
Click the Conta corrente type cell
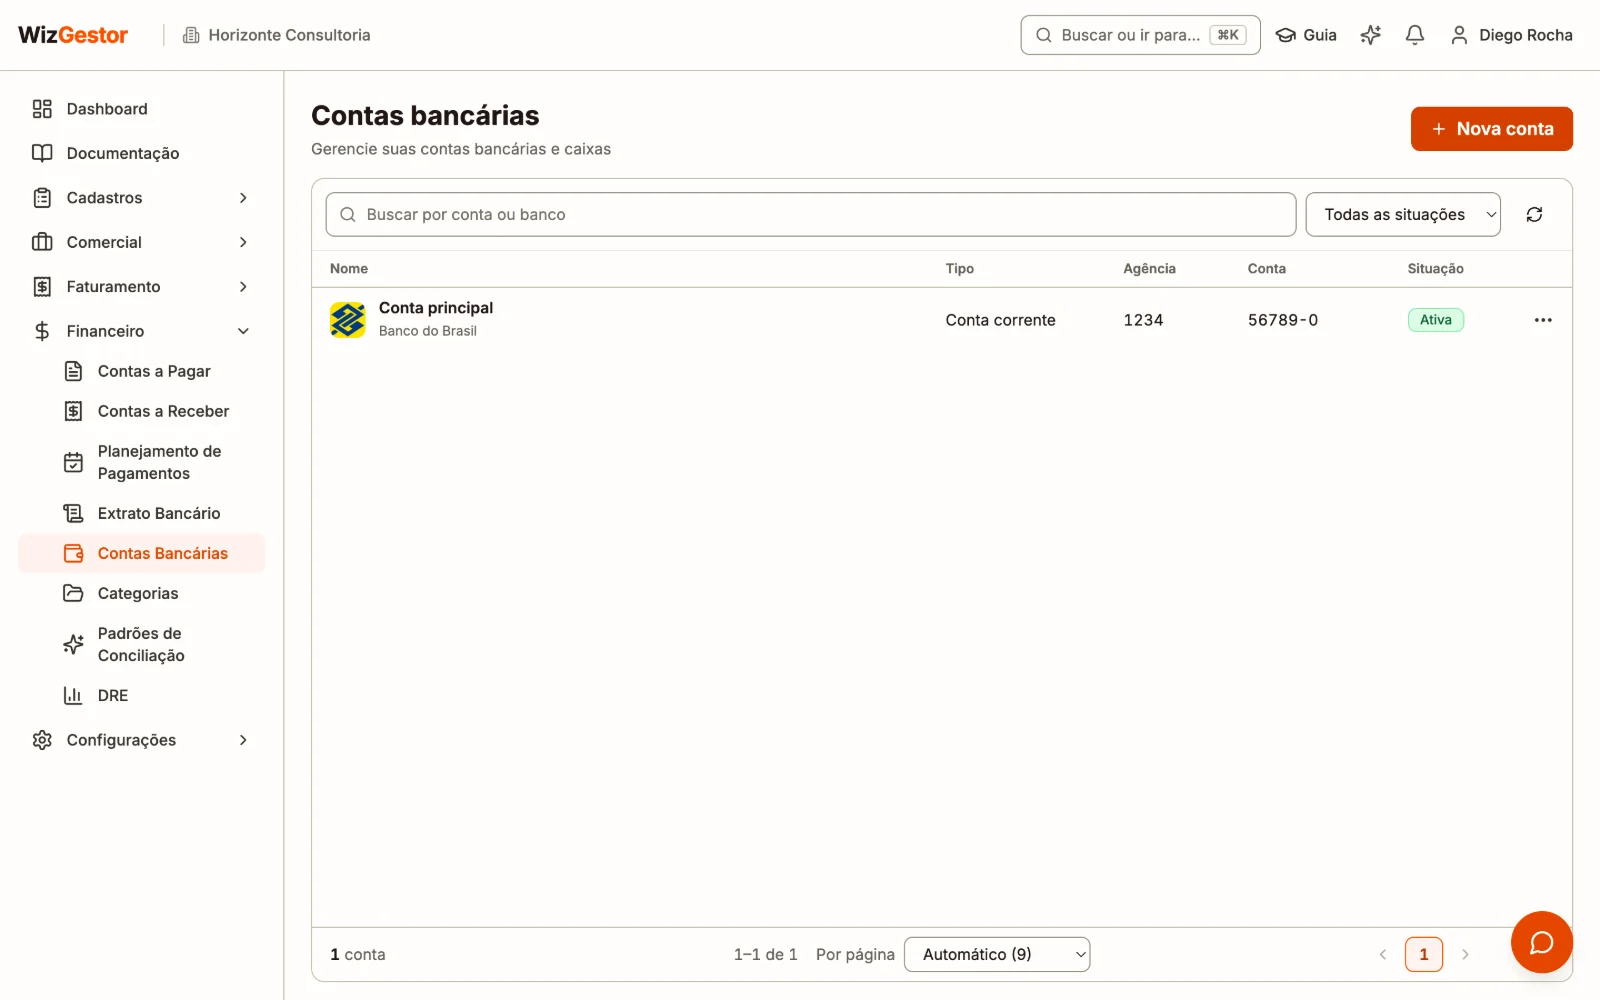point(1001,320)
